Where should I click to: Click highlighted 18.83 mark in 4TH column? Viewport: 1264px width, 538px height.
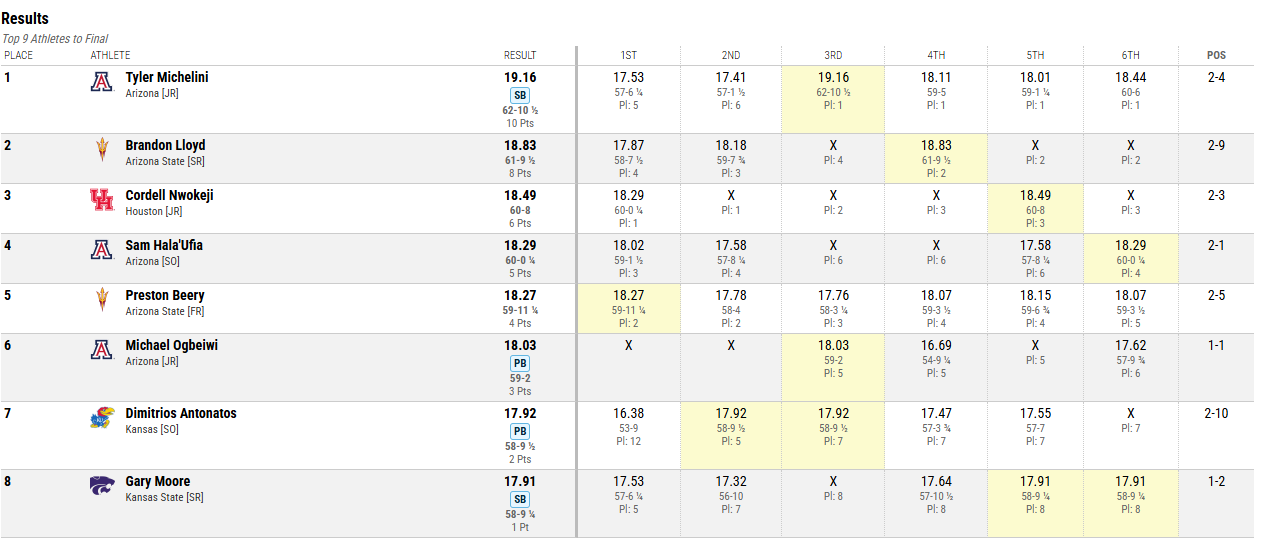pos(936,145)
